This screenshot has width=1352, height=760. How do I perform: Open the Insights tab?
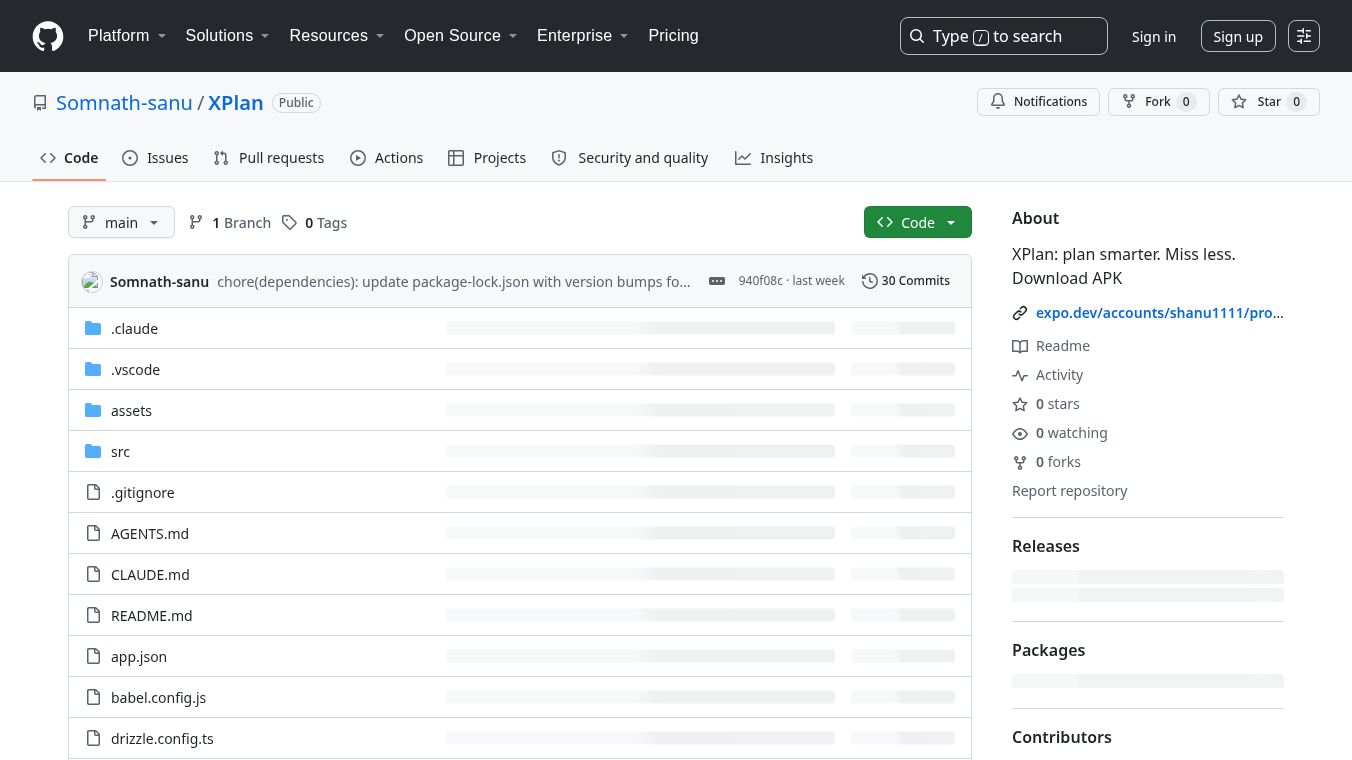774,158
